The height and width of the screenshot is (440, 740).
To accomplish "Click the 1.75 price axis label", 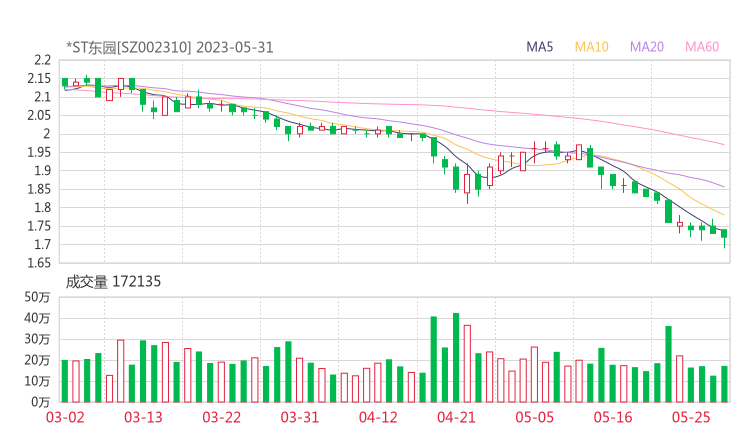I will click(39, 226).
